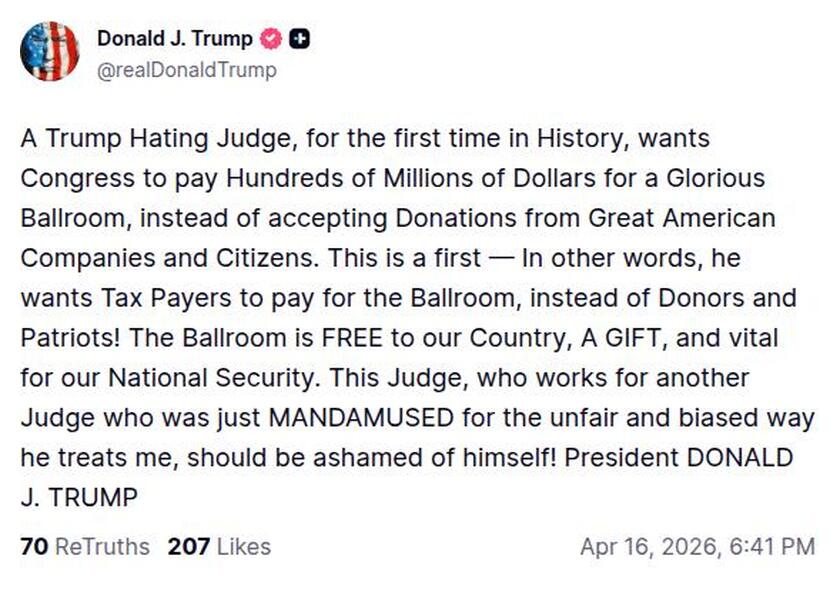Screen dimensions: 840x589
Task: View the 207 Likes list
Action: 219,547
